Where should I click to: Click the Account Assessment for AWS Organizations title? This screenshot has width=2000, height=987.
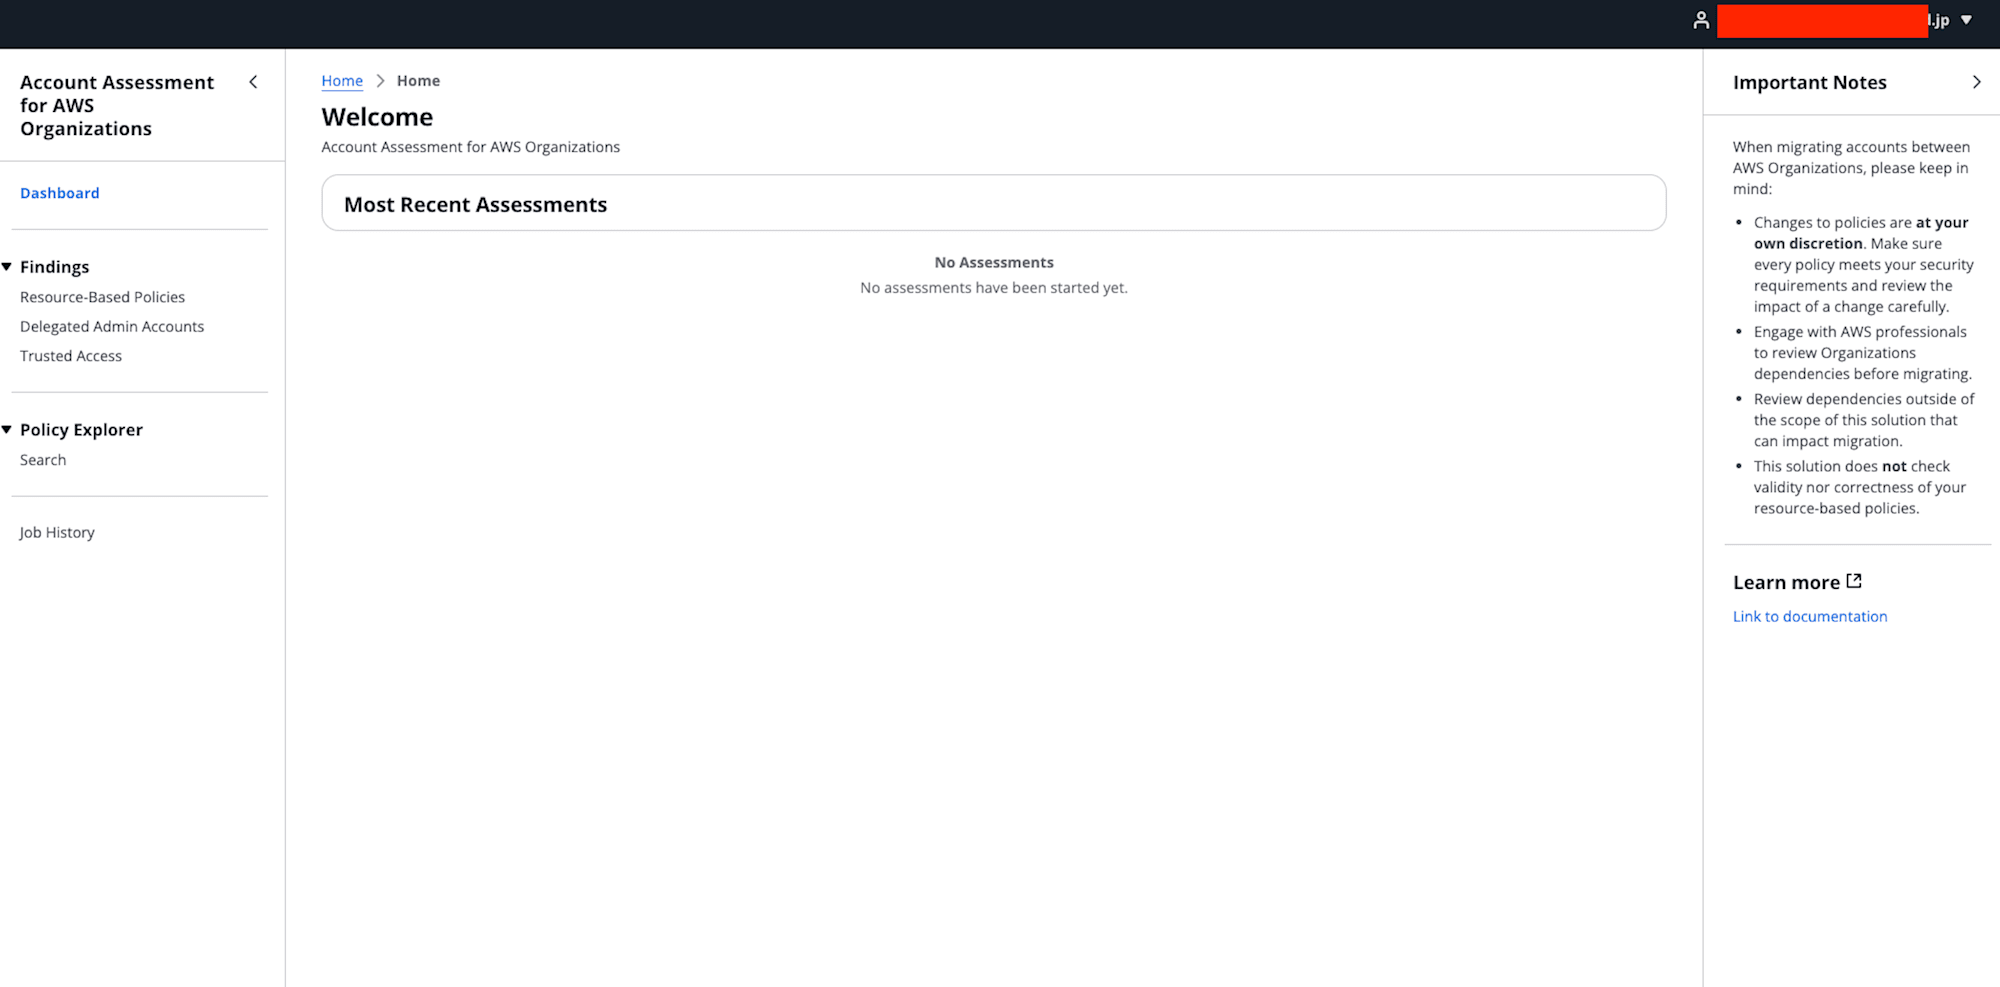tap(117, 105)
